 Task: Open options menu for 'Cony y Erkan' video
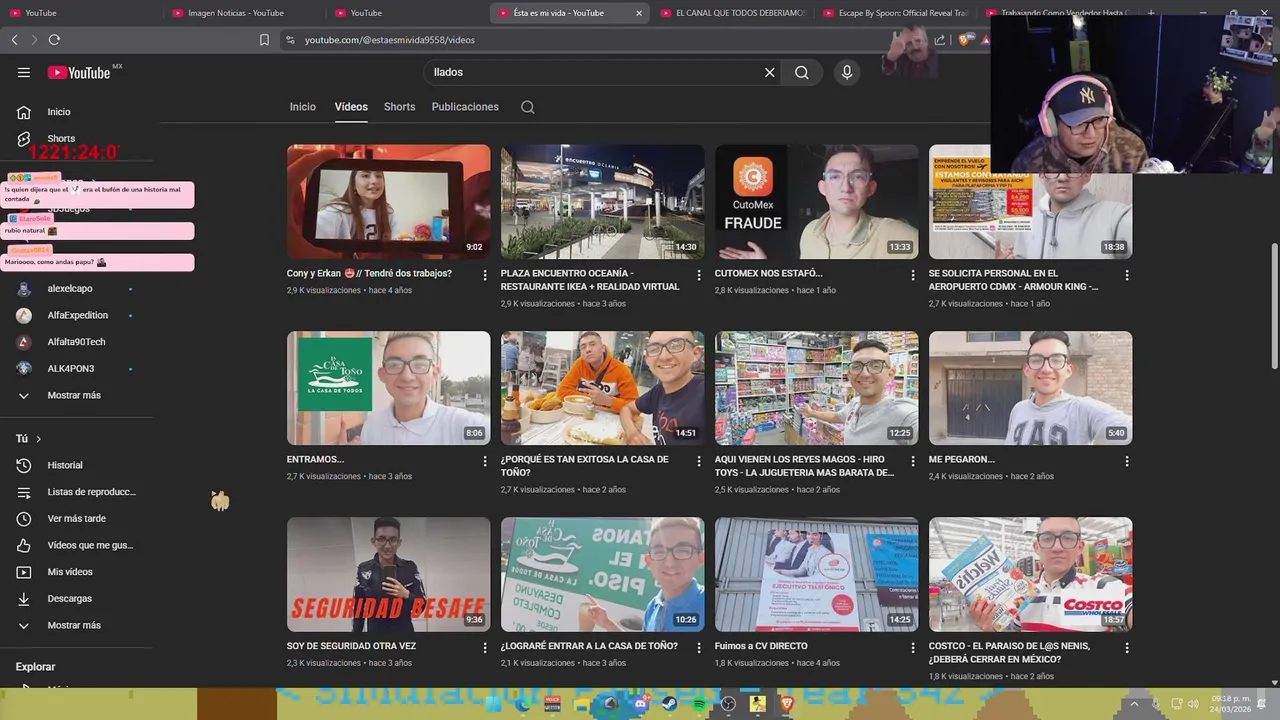pyautogui.click(x=485, y=275)
